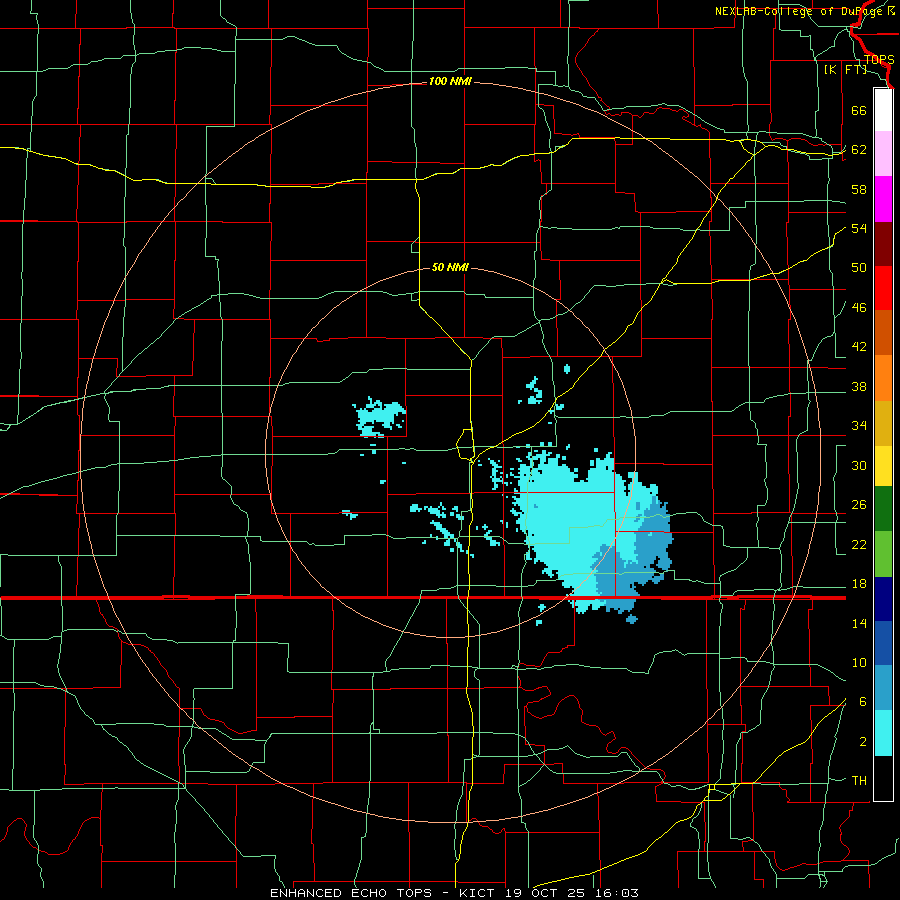The image size is (900, 900).
Task: Select the steel blue legend swatch
Action: coord(883,688)
